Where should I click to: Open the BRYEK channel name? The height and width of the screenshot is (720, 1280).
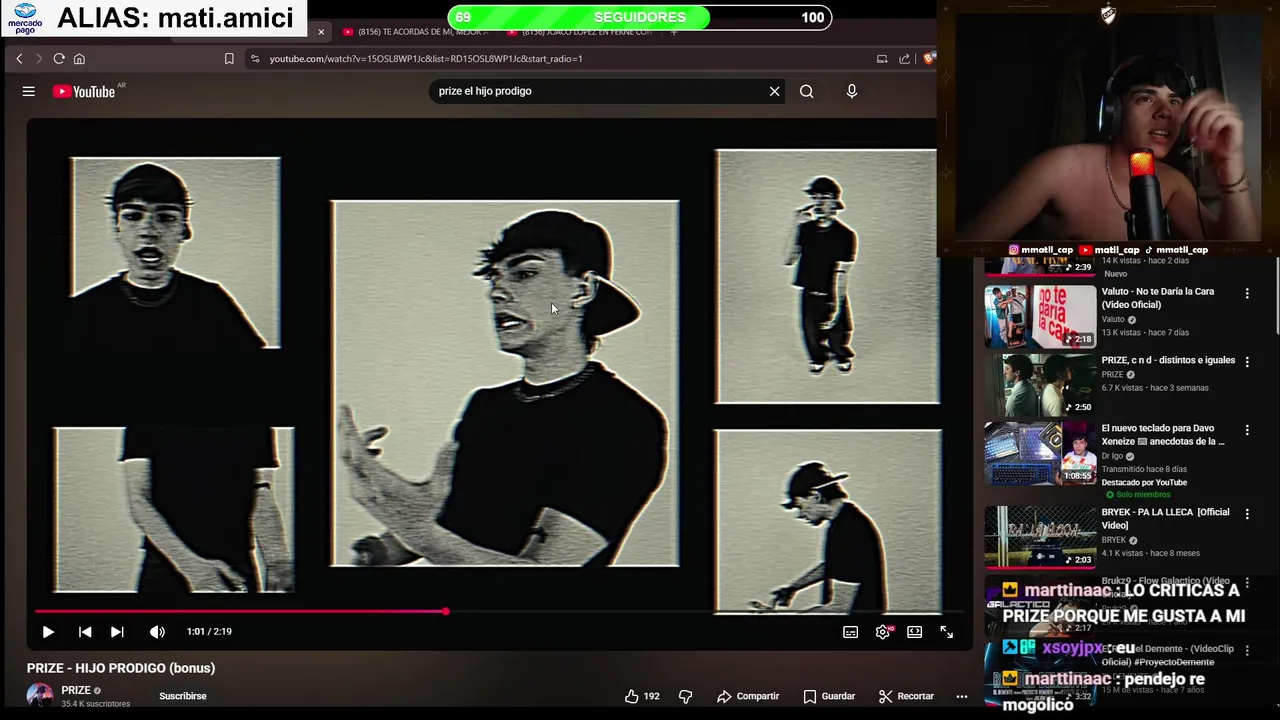click(x=1114, y=540)
